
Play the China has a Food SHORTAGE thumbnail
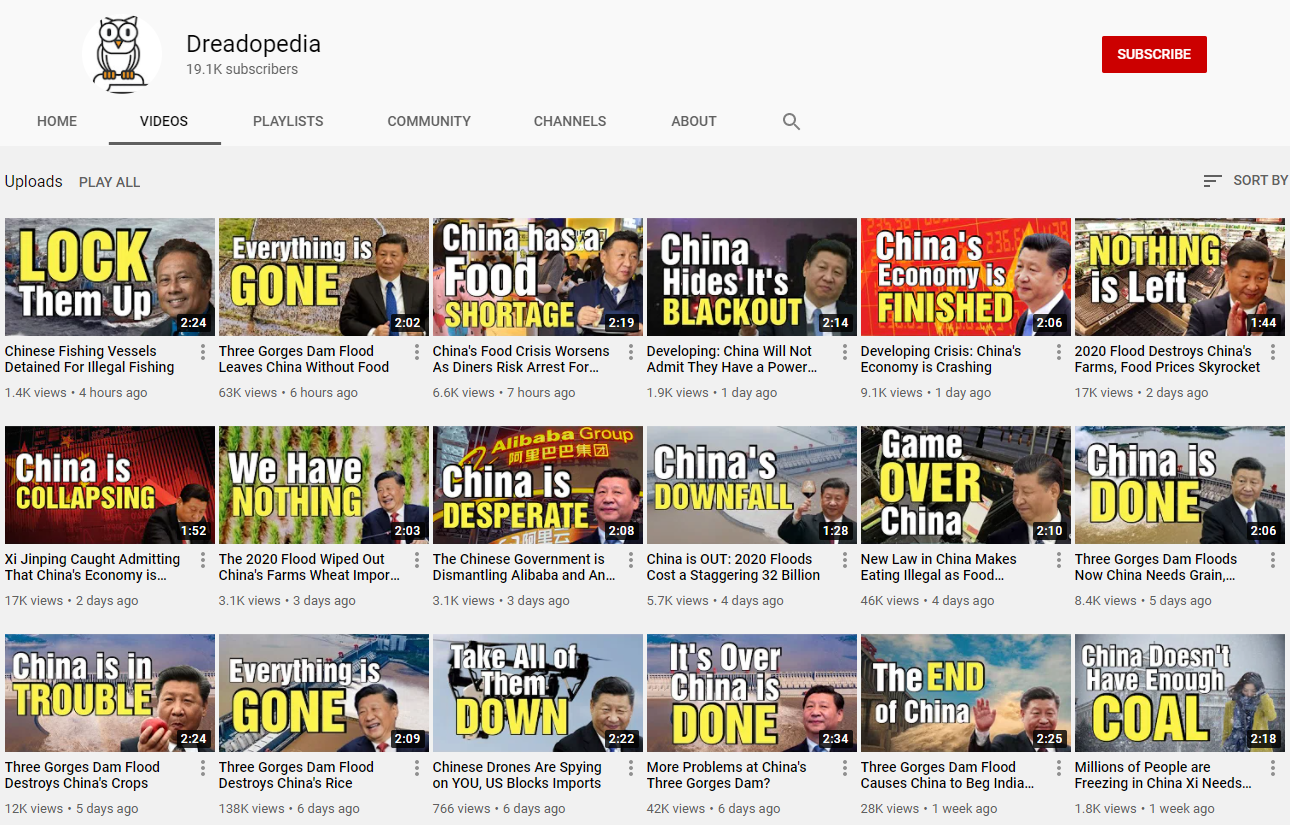coord(538,277)
